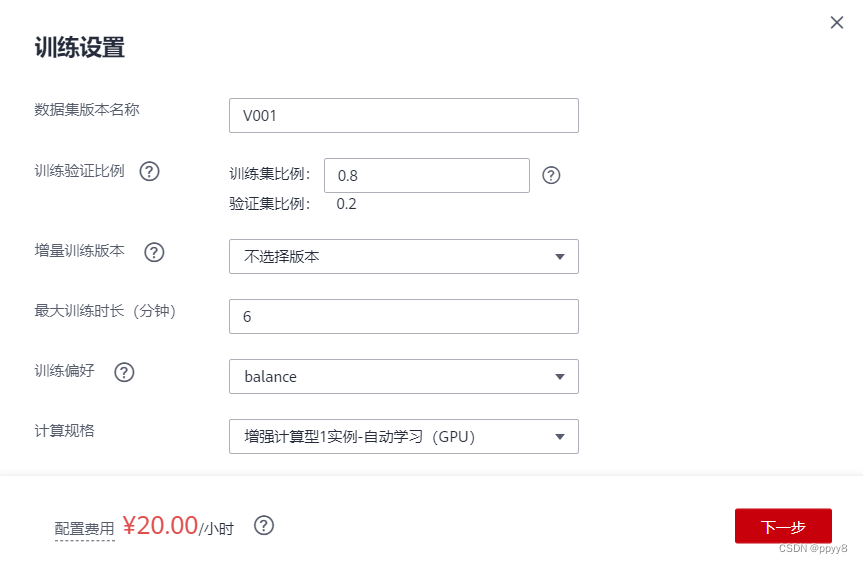The height and width of the screenshot is (563, 863).
Task: Click the 最大训练时长（分钟）label
Action: click(105, 311)
